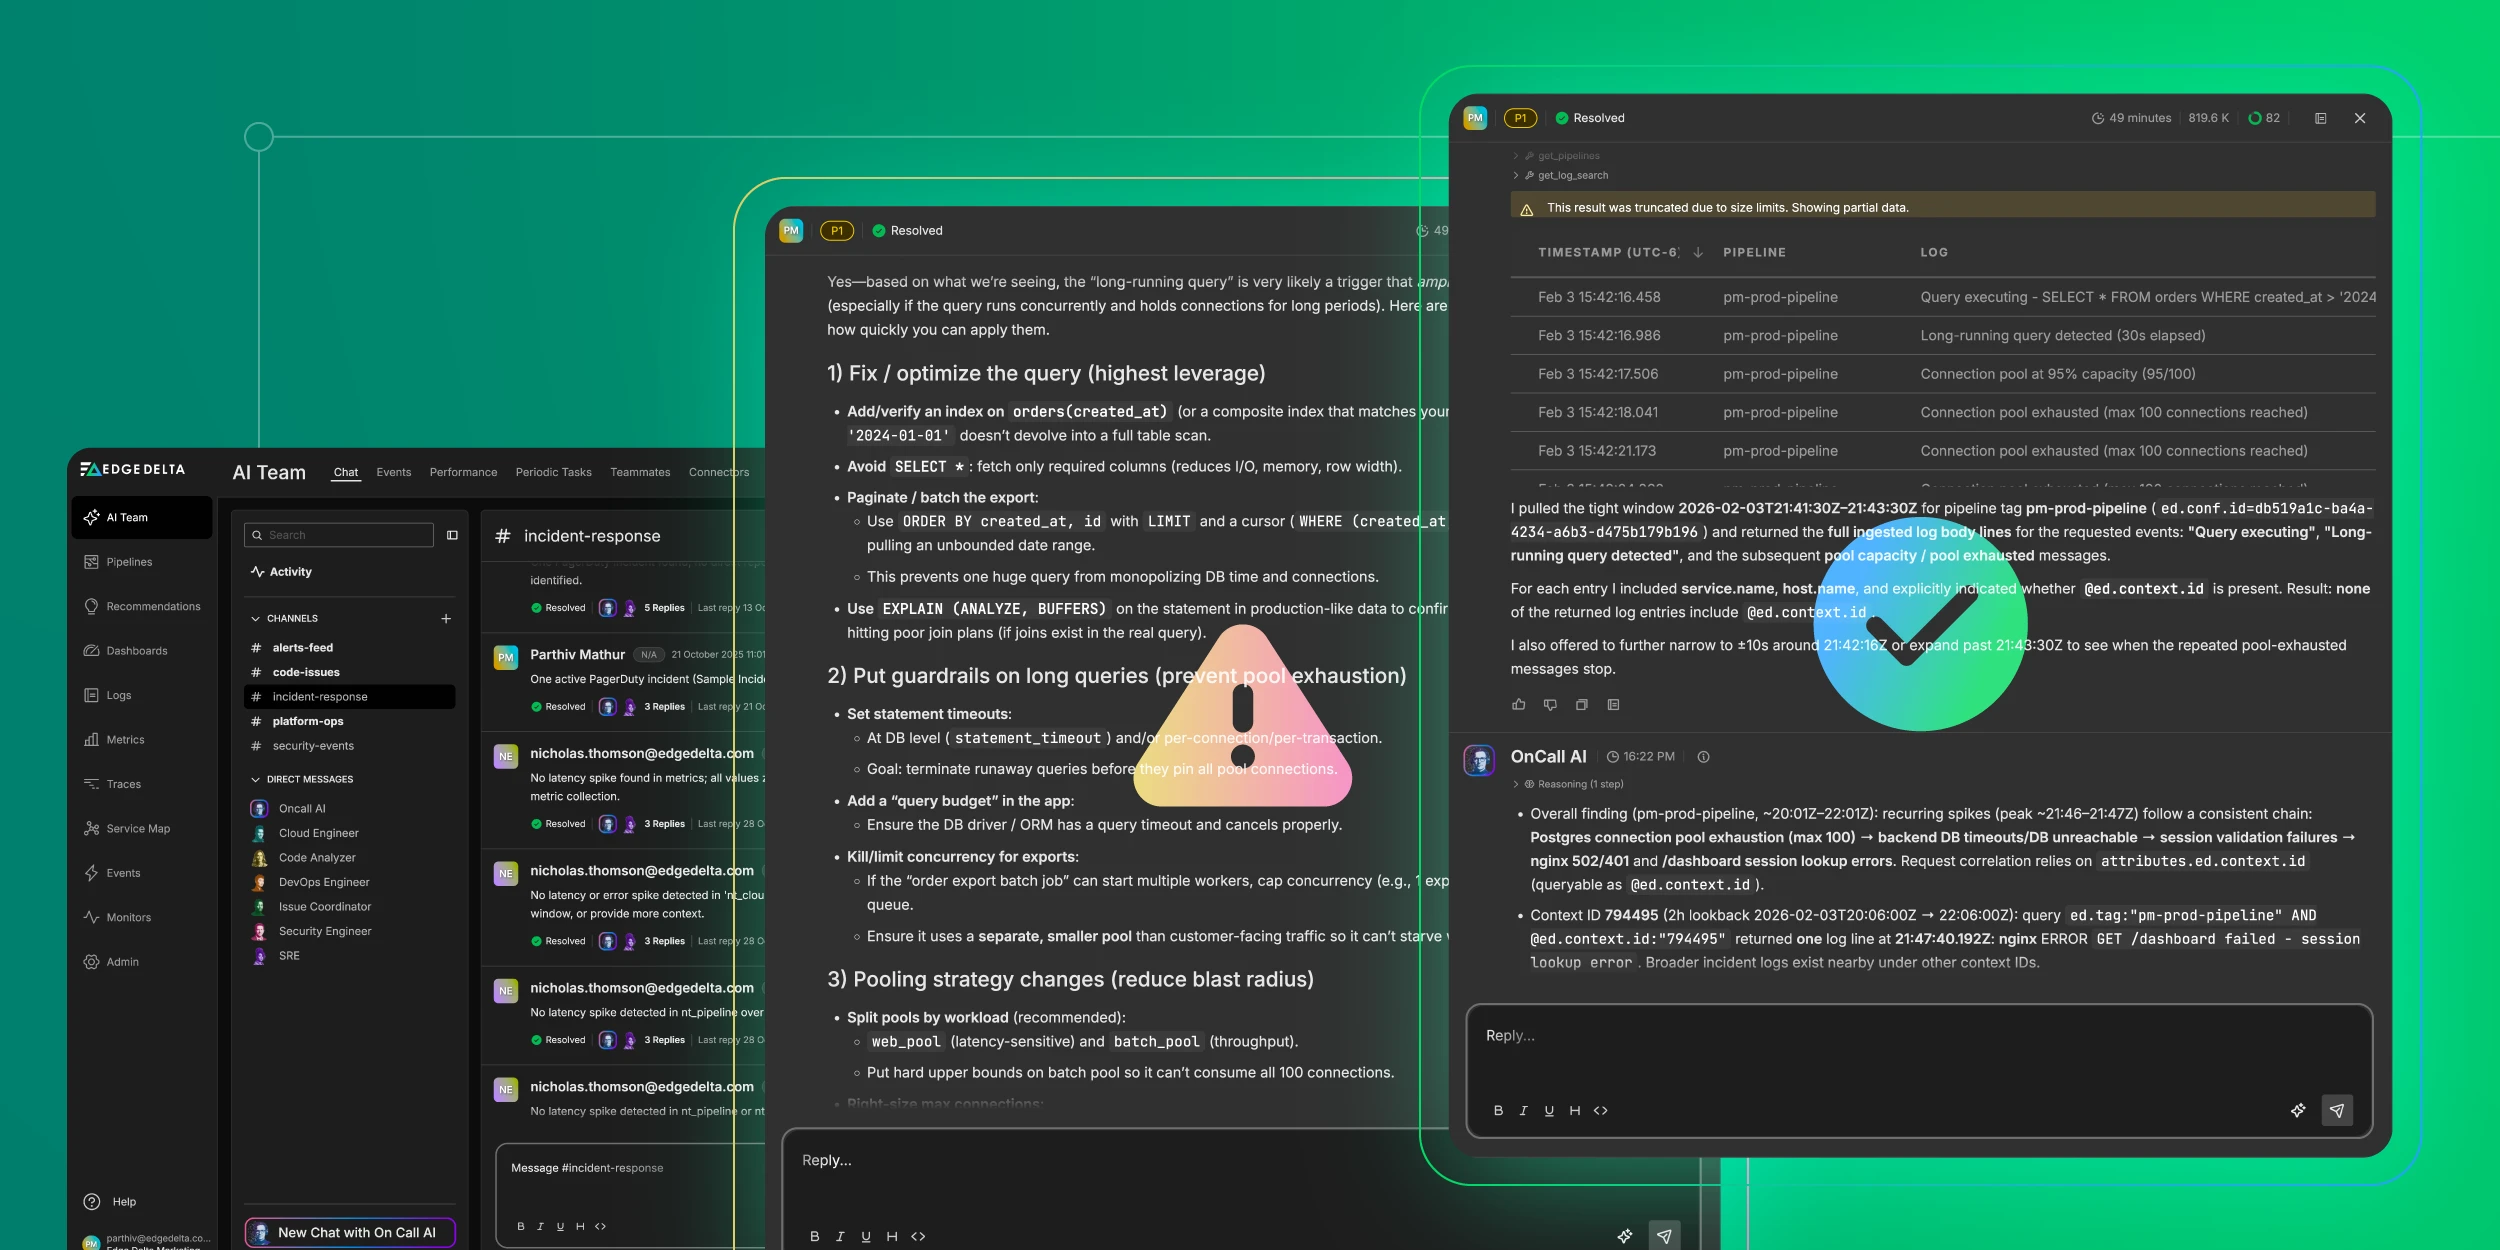Toggle bold formatting in the reply toolbar
The width and height of the screenshot is (2500, 1250).
tap(1498, 1110)
